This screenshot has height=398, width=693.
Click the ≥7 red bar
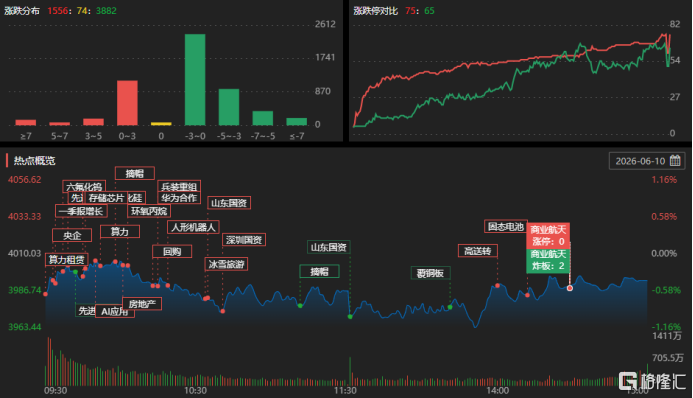tap(26, 123)
